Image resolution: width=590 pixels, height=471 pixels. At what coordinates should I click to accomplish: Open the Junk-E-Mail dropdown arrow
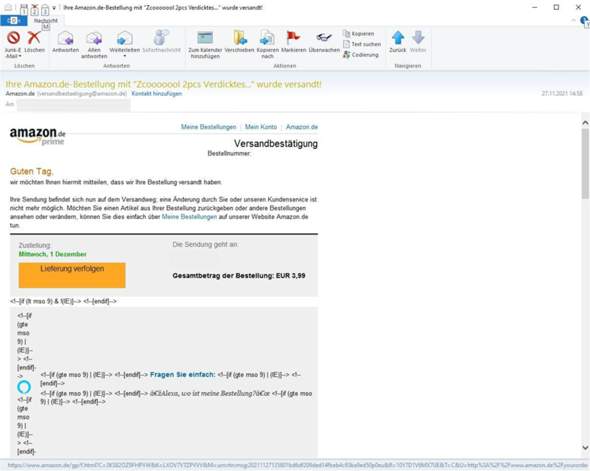coord(20,56)
